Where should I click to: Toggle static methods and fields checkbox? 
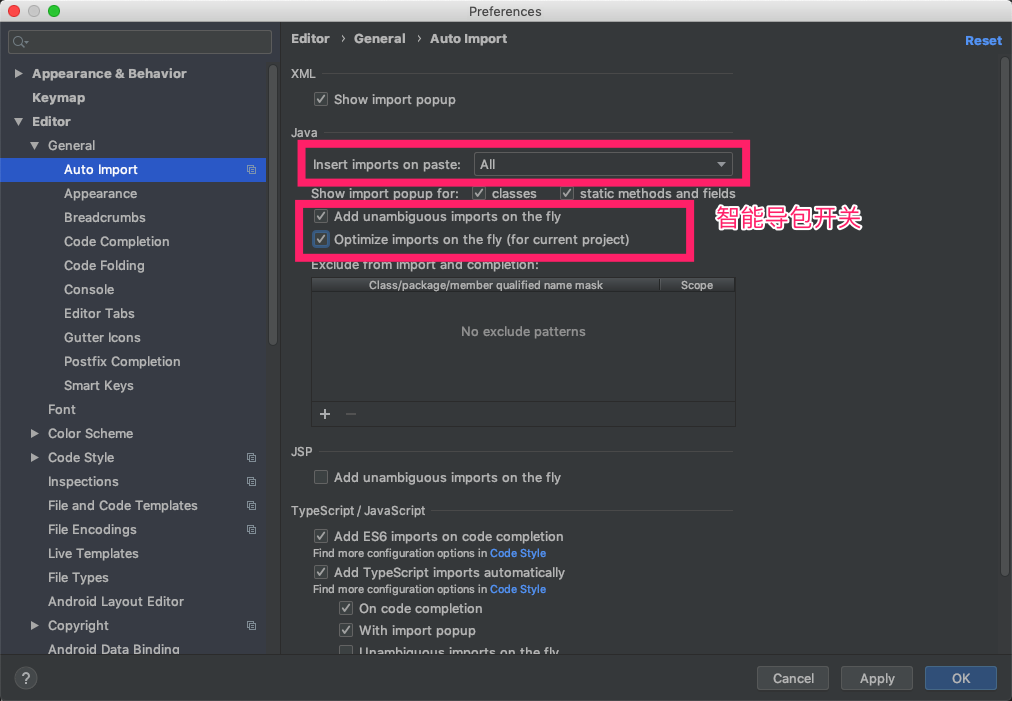[x=567, y=193]
